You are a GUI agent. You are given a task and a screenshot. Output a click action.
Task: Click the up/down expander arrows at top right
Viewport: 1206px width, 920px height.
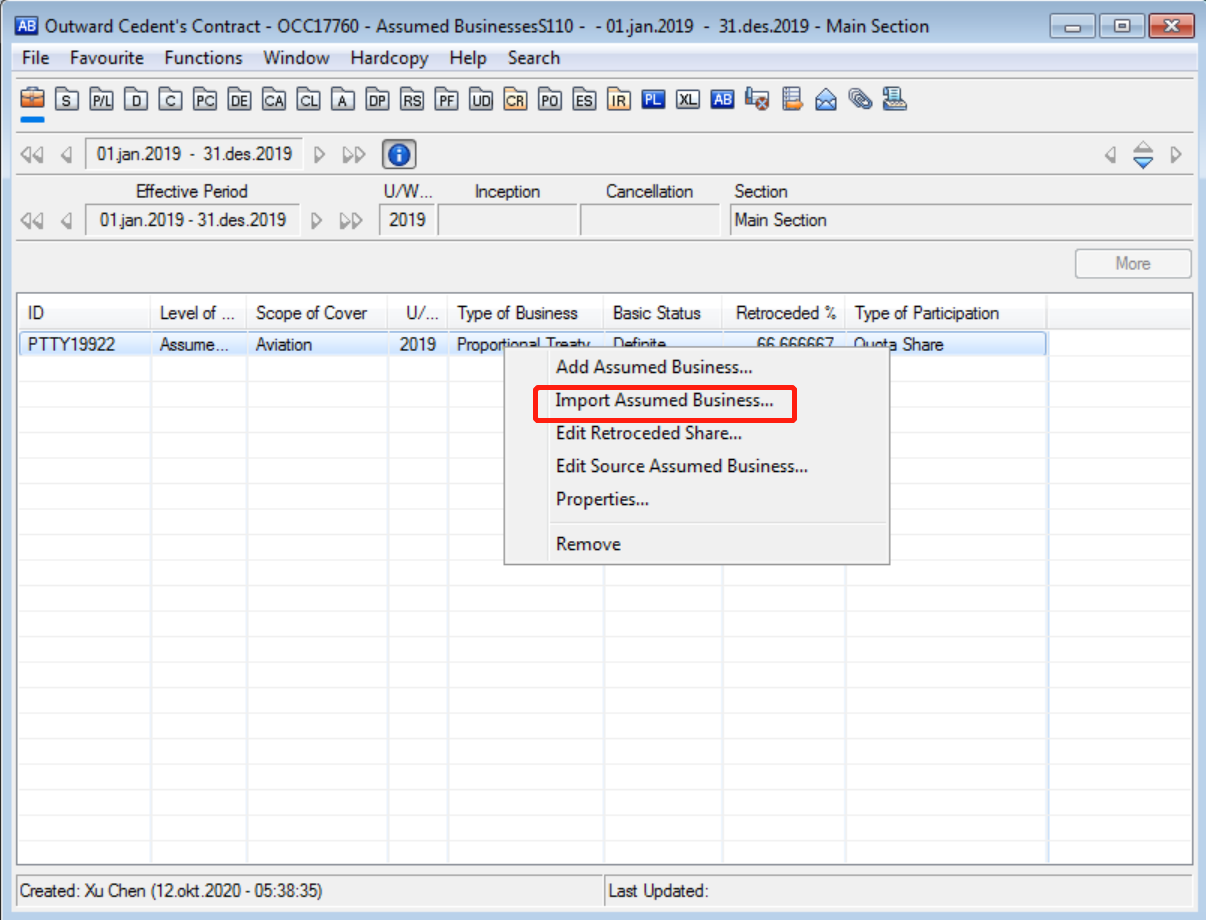(1143, 155)
